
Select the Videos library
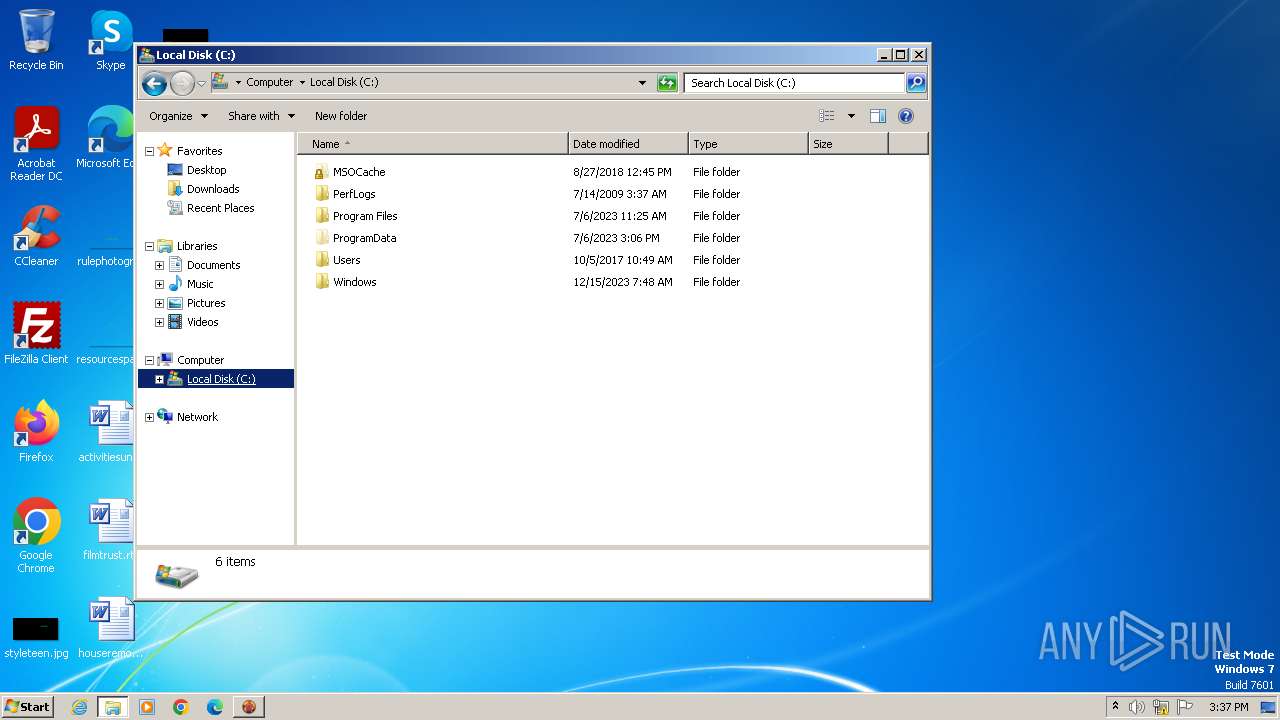(202, 322)
